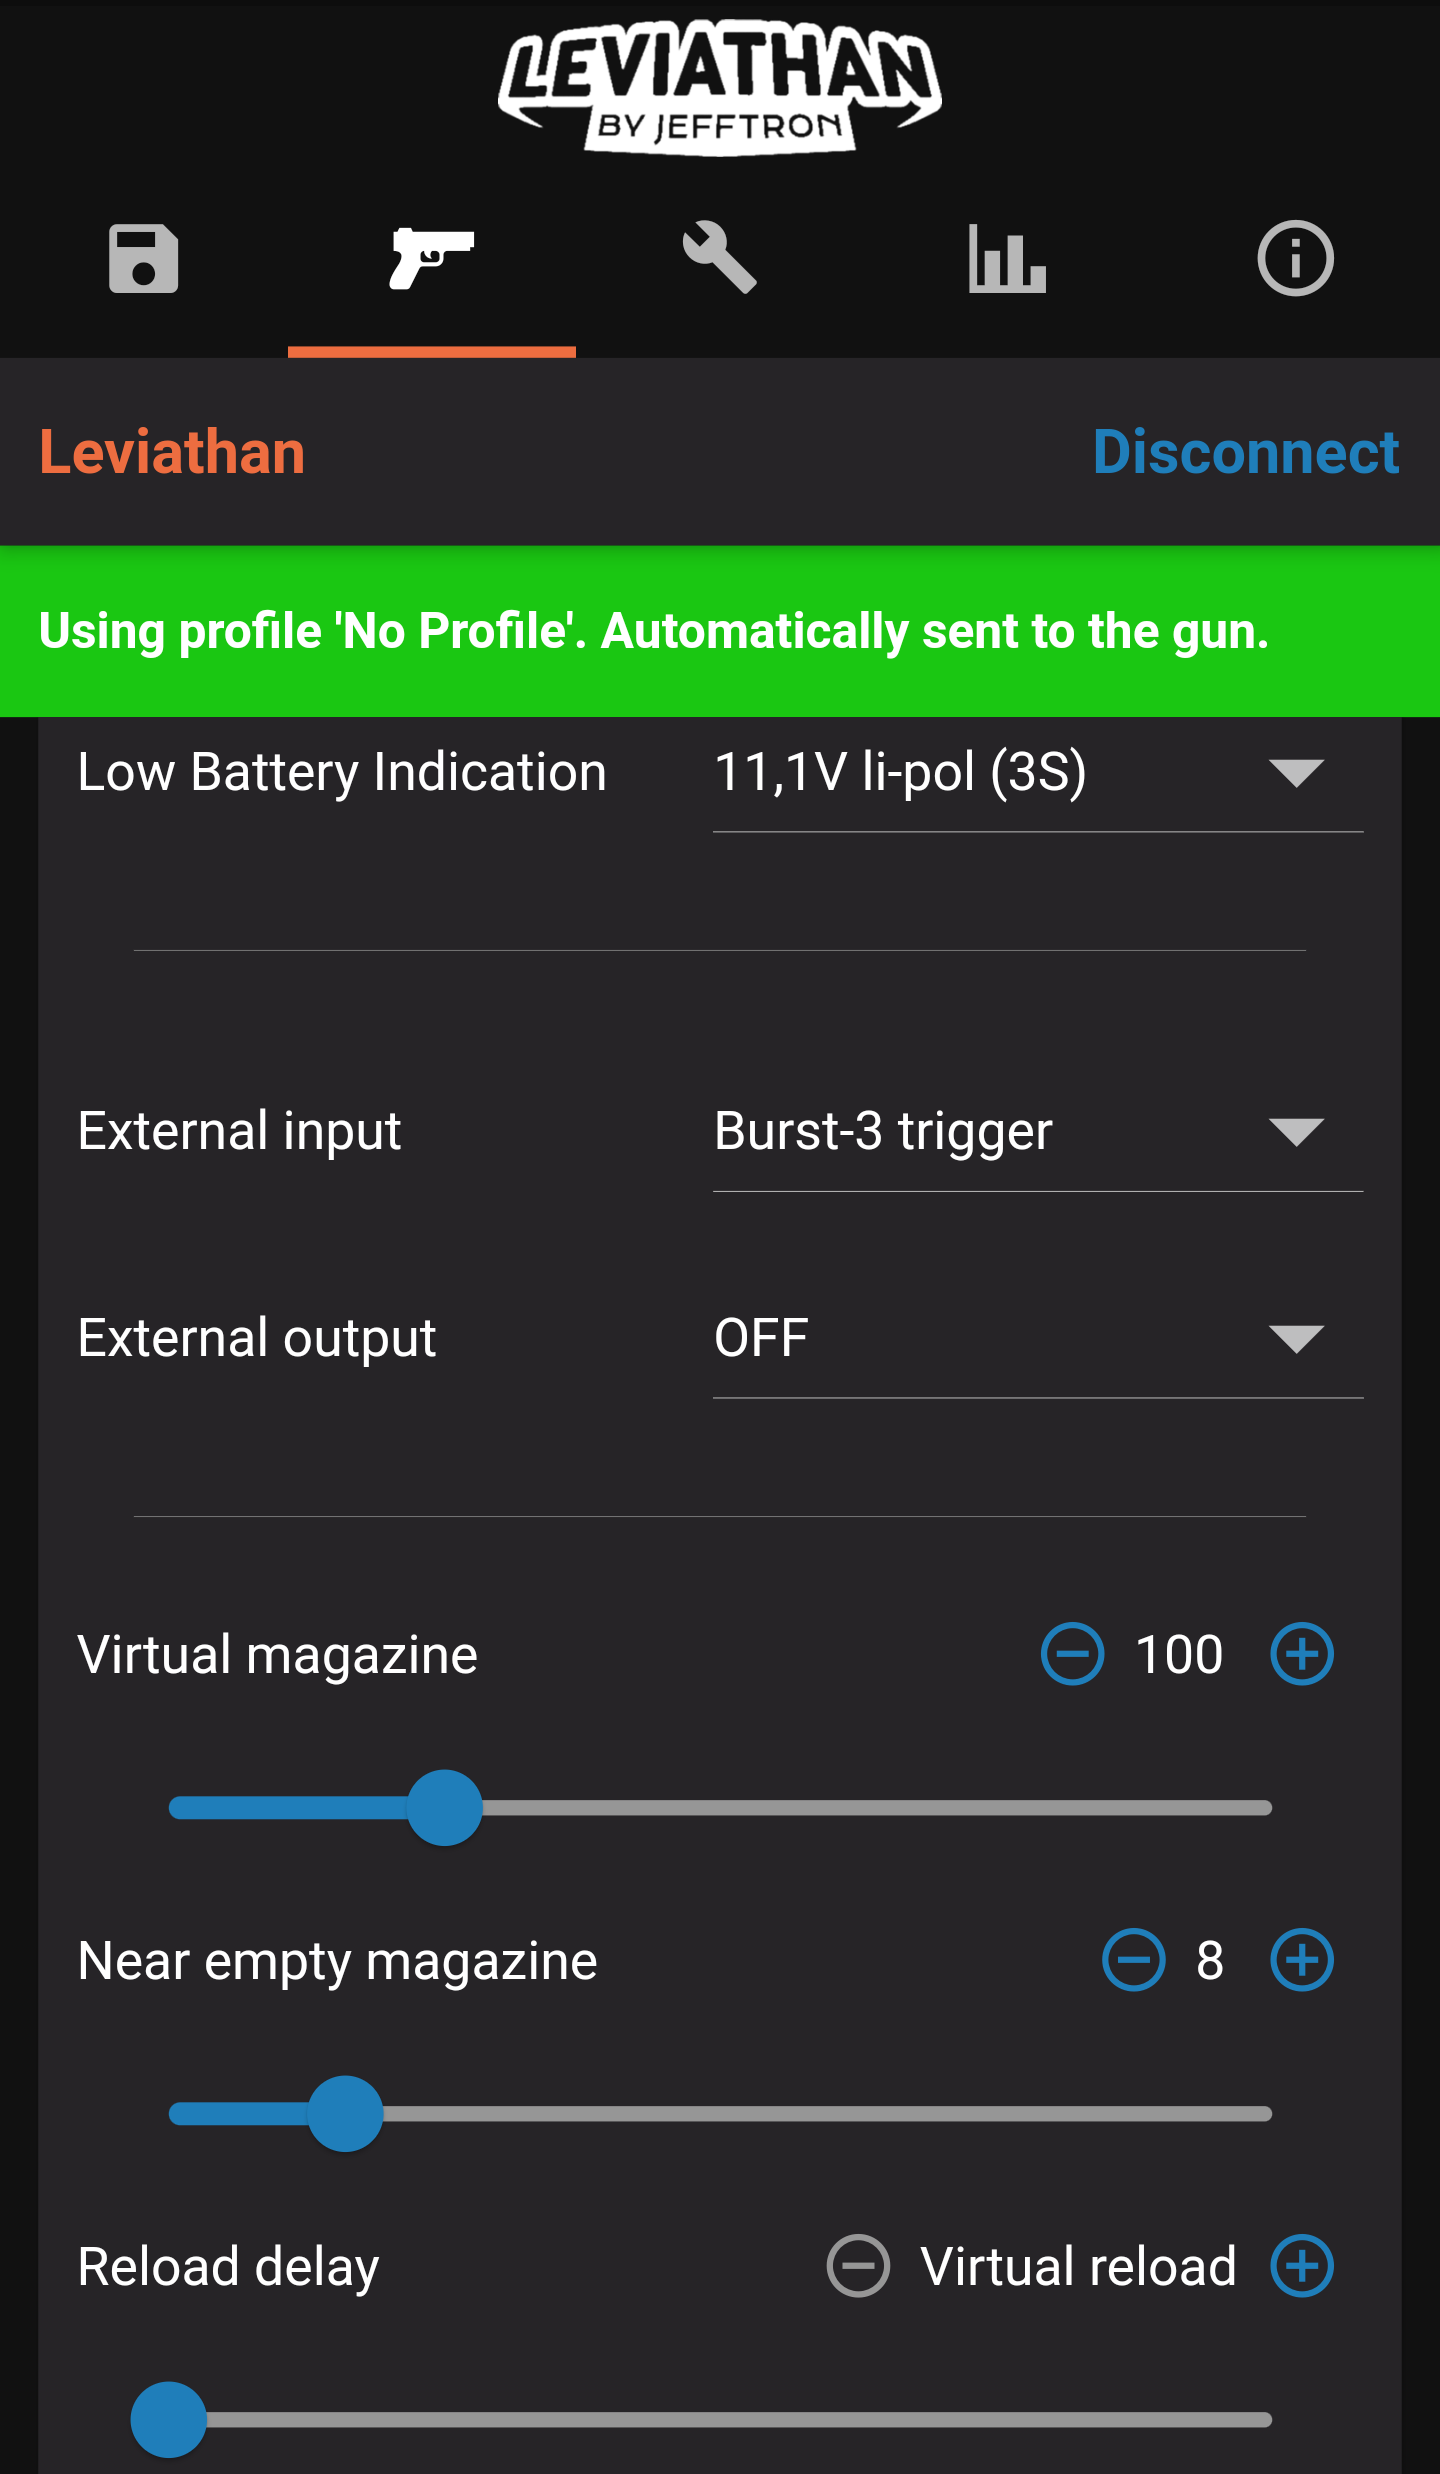
Task: Open the wrench tools tab
Action: [x=719, y=259]
